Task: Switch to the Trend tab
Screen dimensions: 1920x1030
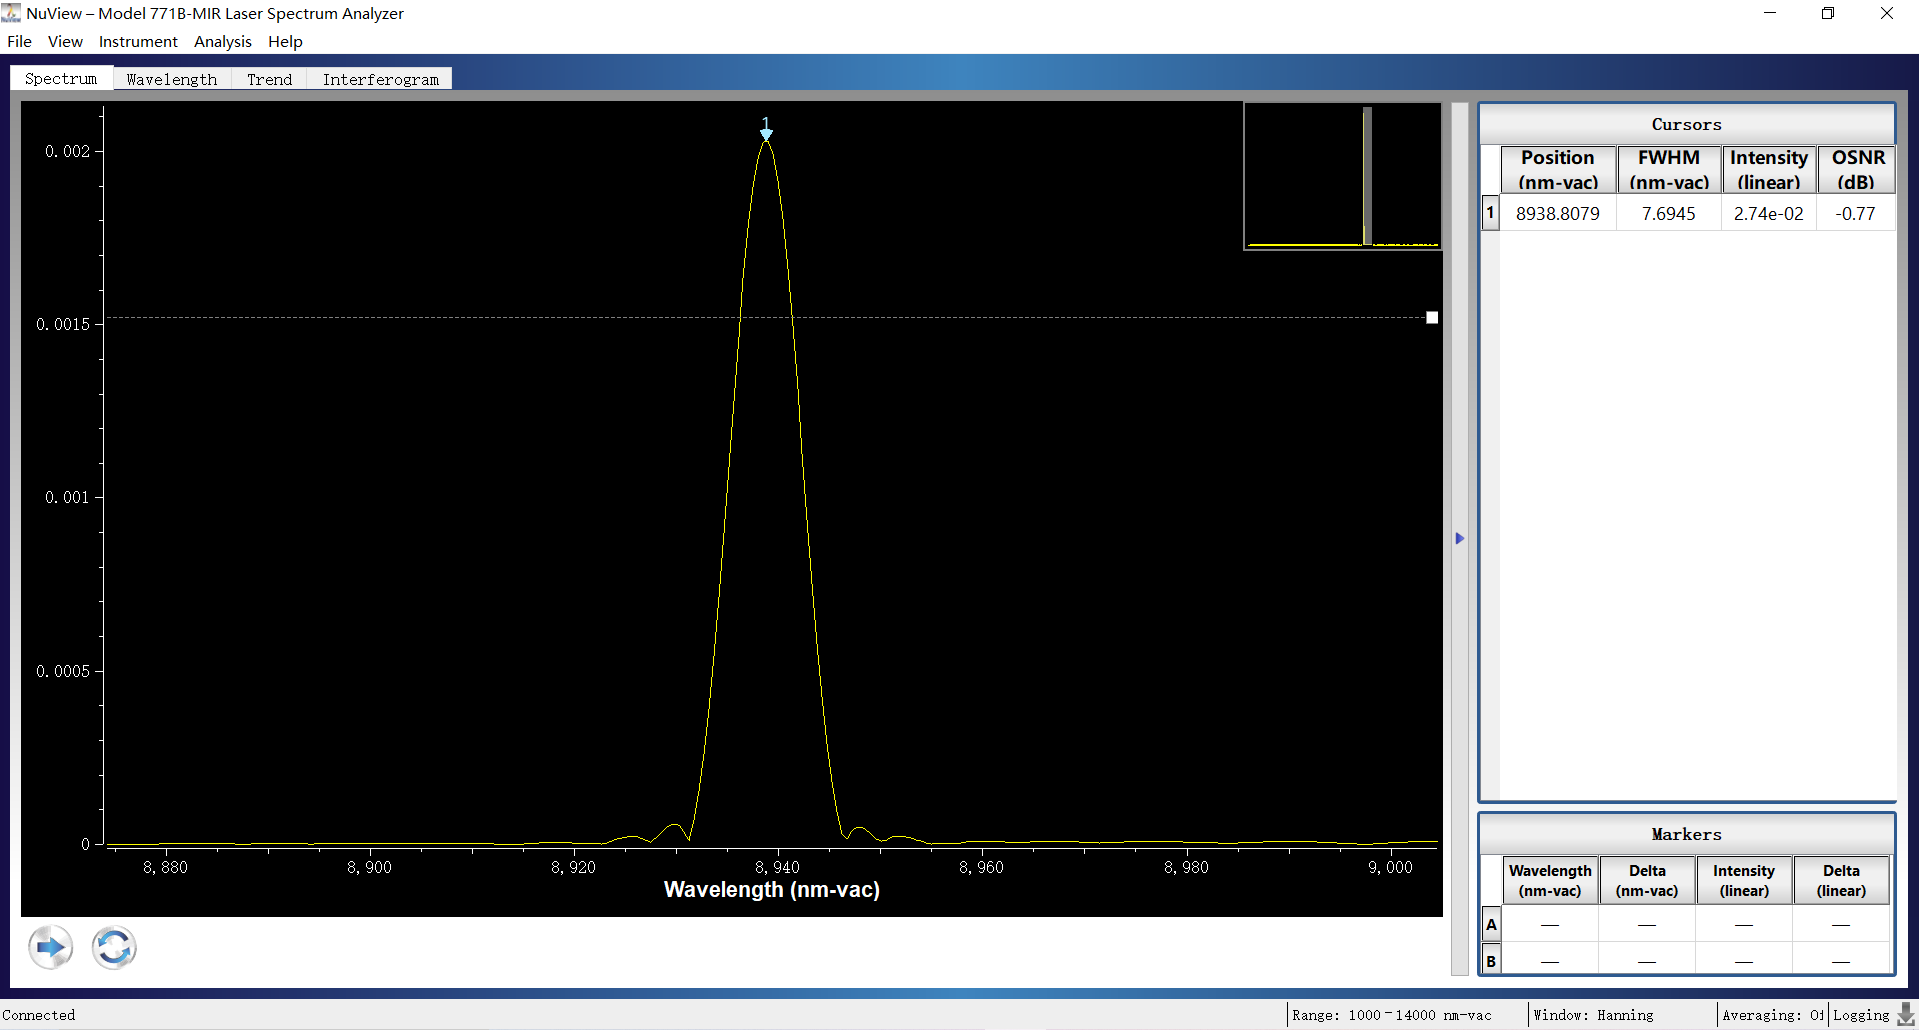Action: coord(269,79)
